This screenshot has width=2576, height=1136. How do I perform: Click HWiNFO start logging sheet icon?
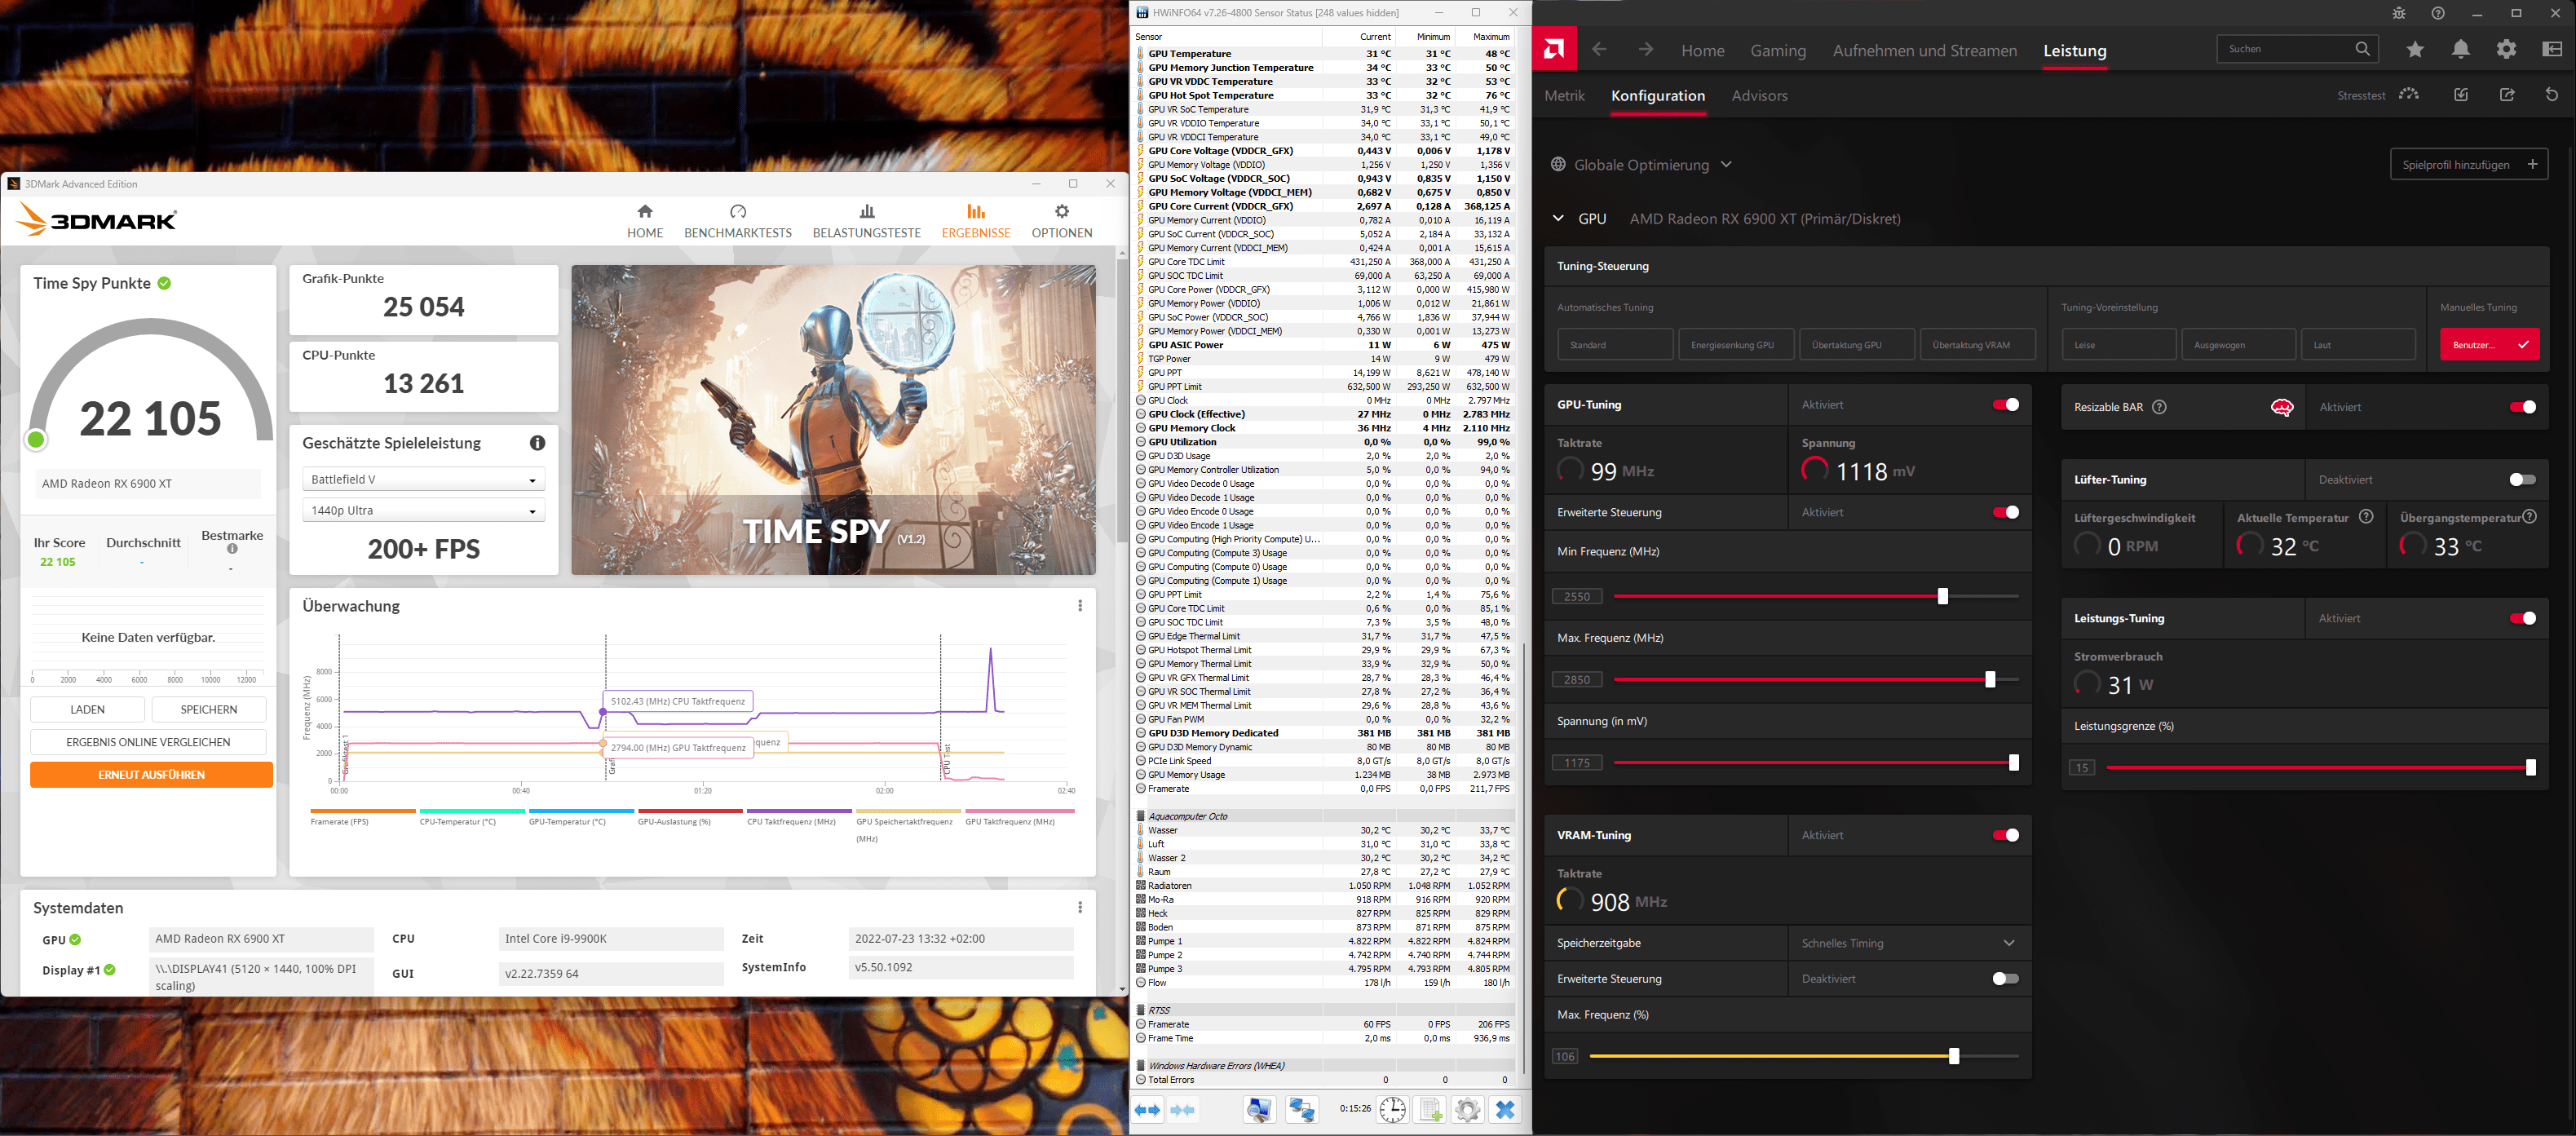point(1431,1110)
